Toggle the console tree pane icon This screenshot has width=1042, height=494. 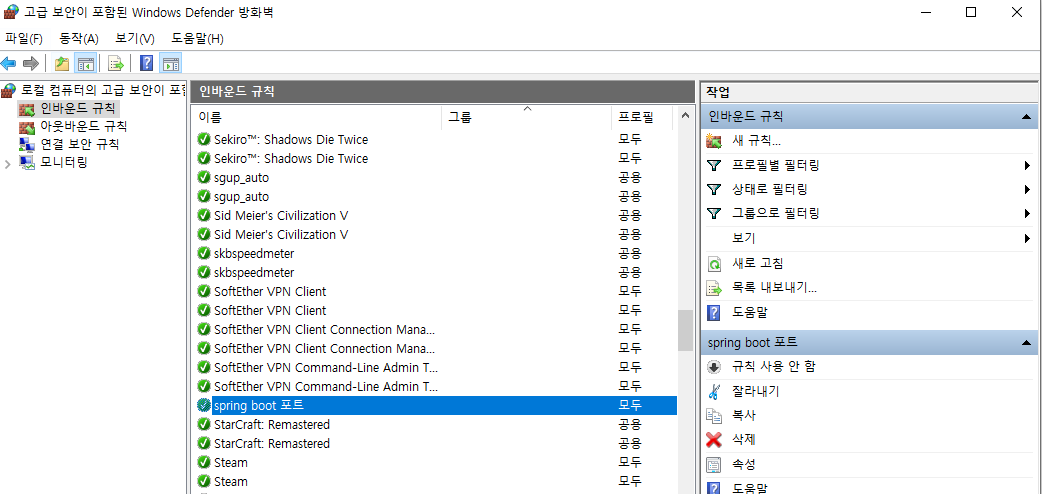(x=86, y=64)
